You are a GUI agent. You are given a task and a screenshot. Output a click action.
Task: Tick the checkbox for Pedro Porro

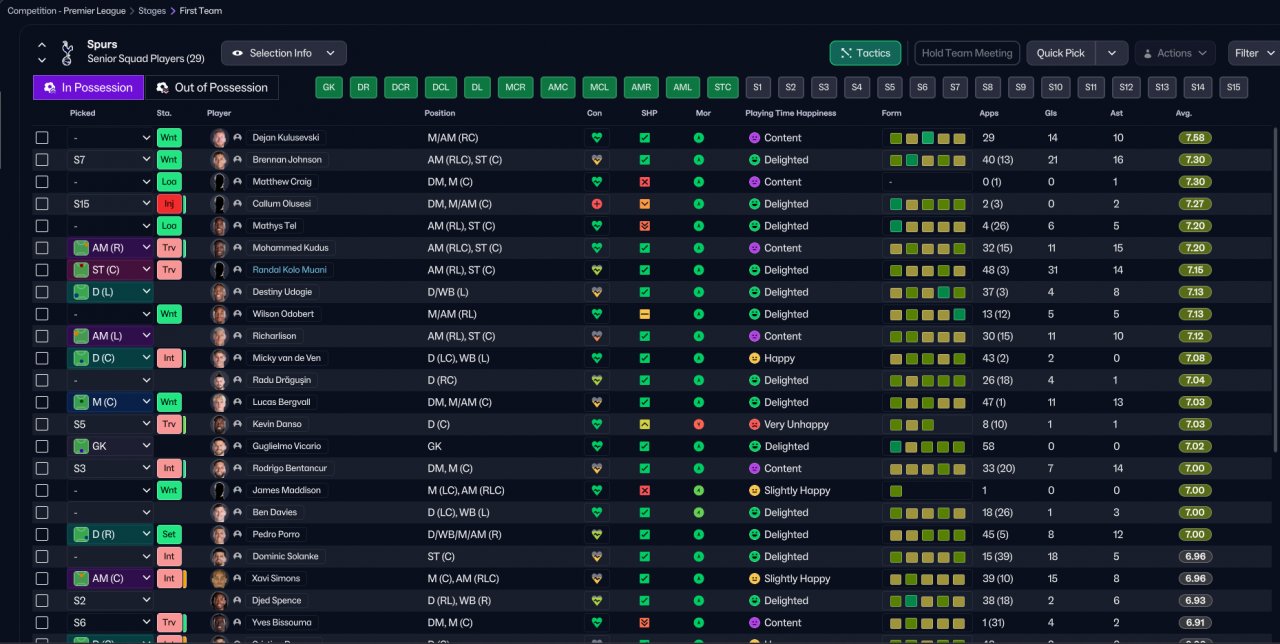[42, 534]
